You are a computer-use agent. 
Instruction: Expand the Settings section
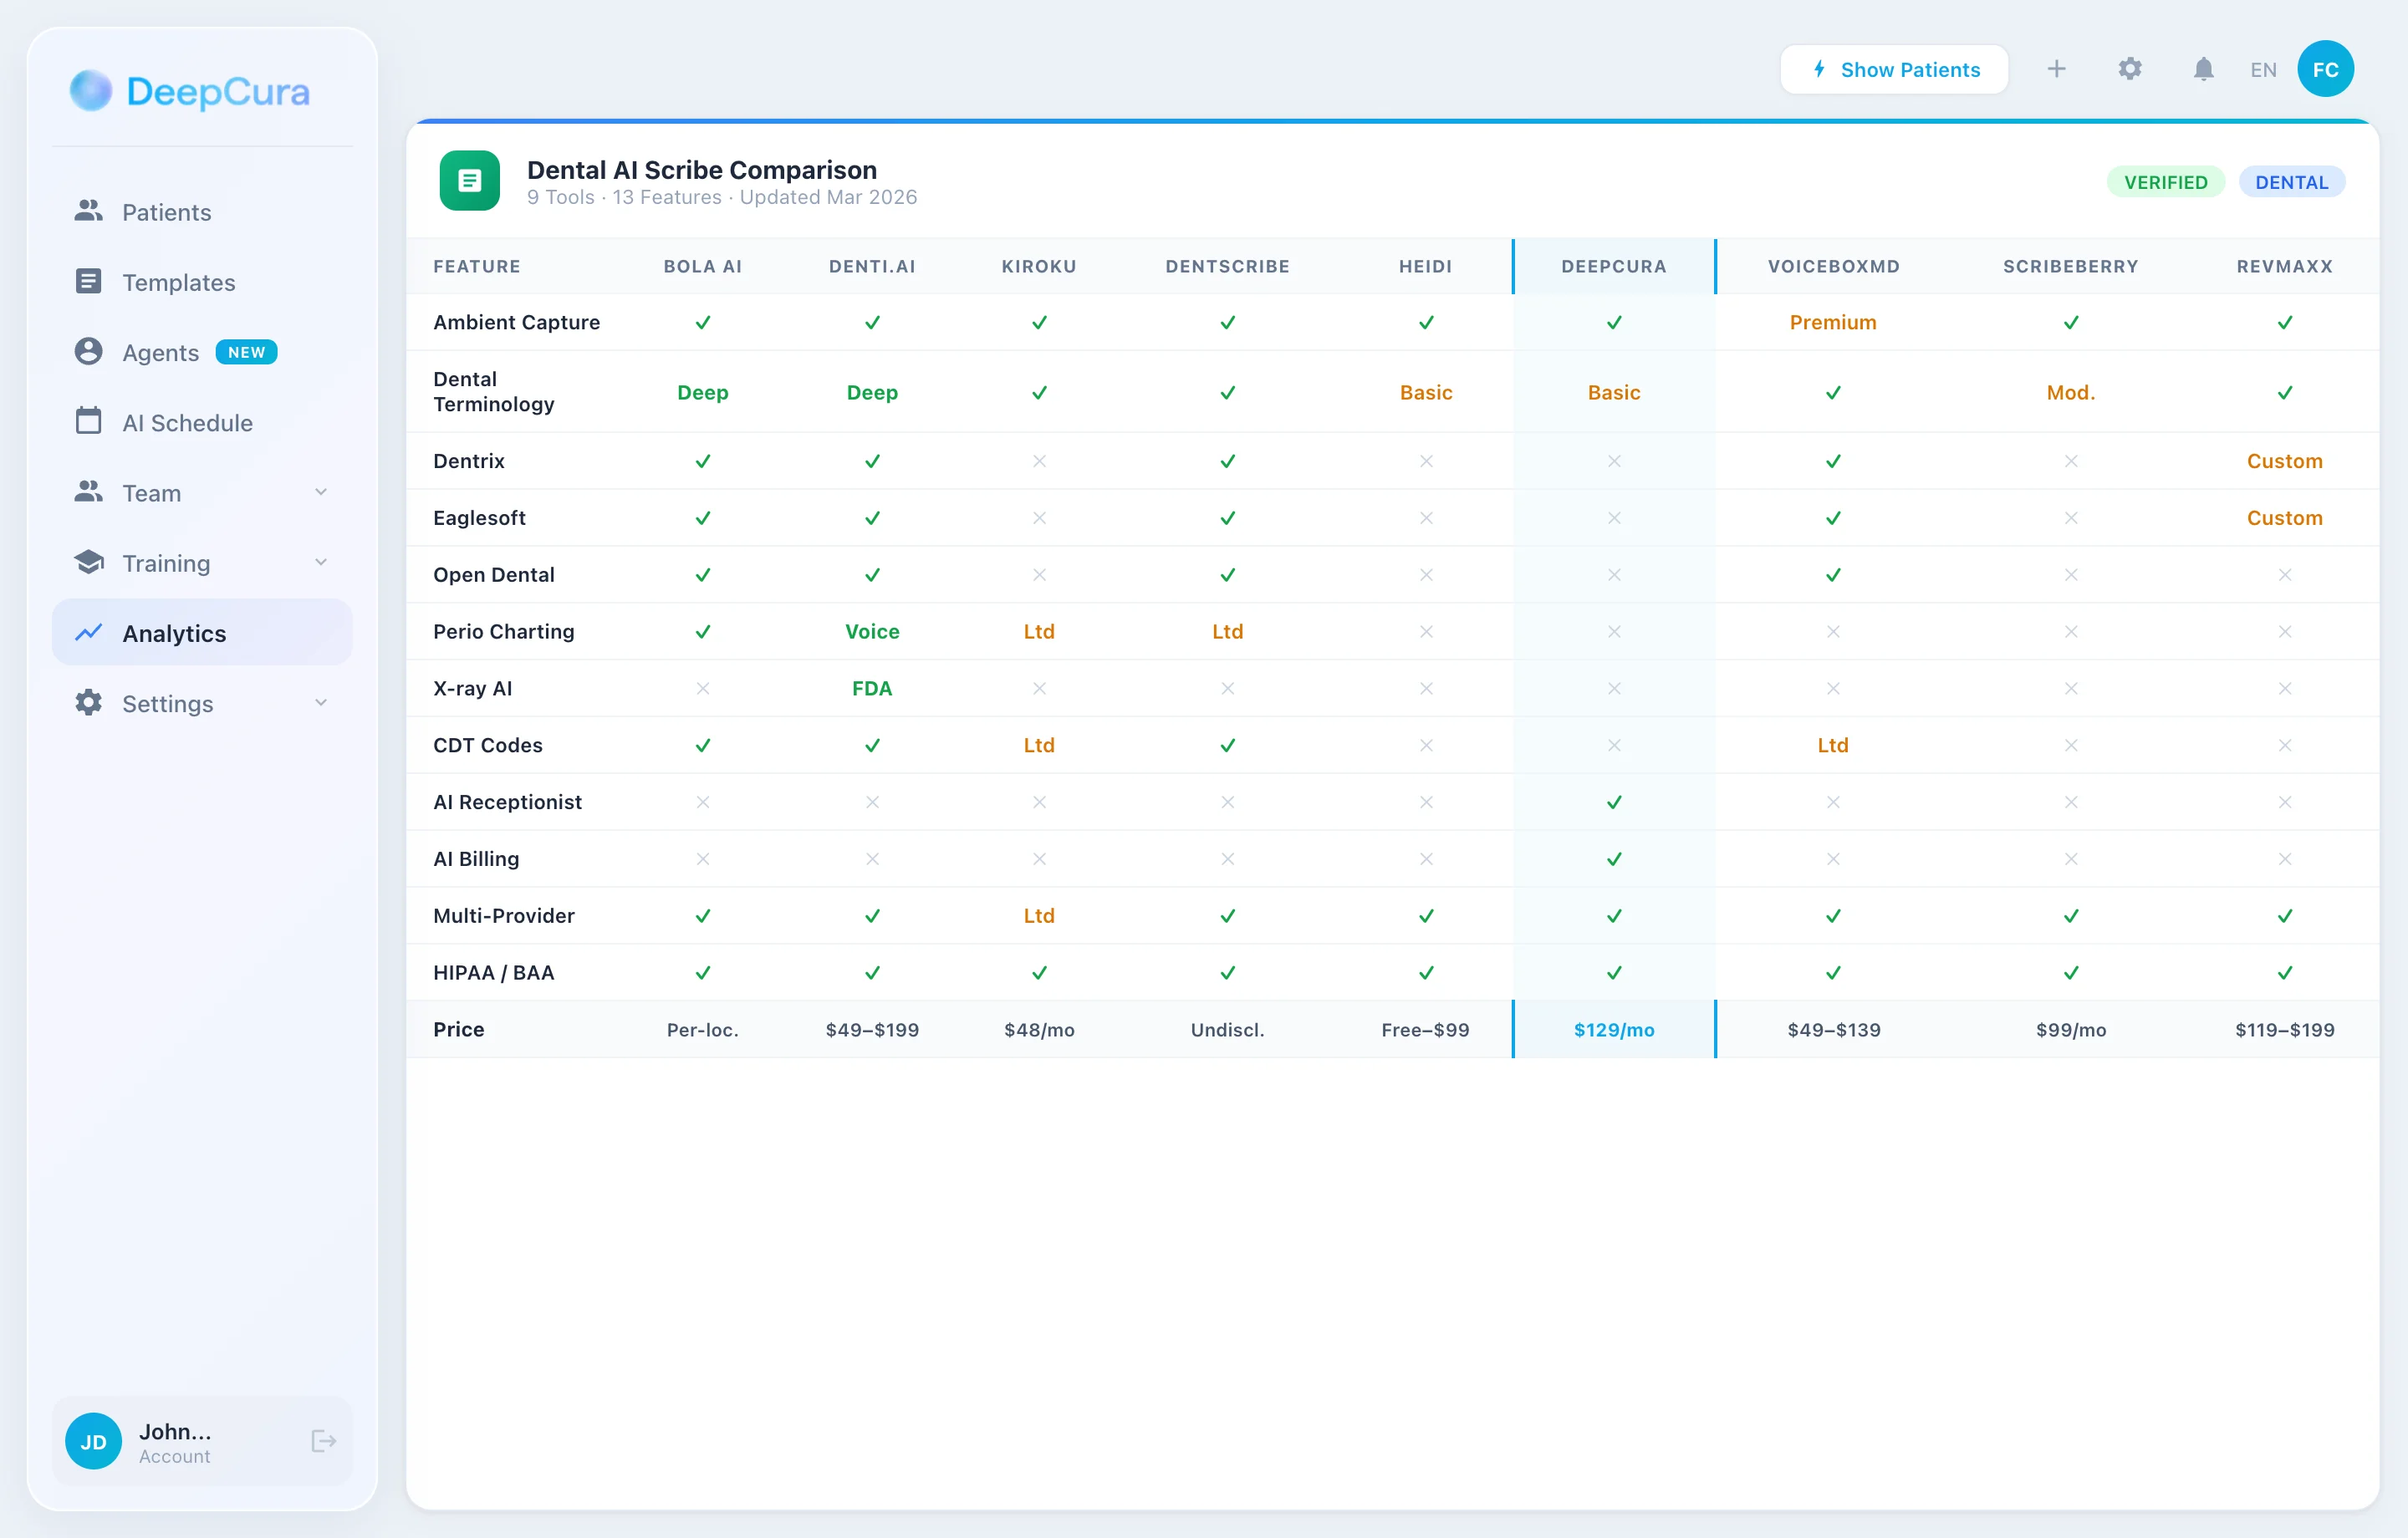[x=320, y=703]
